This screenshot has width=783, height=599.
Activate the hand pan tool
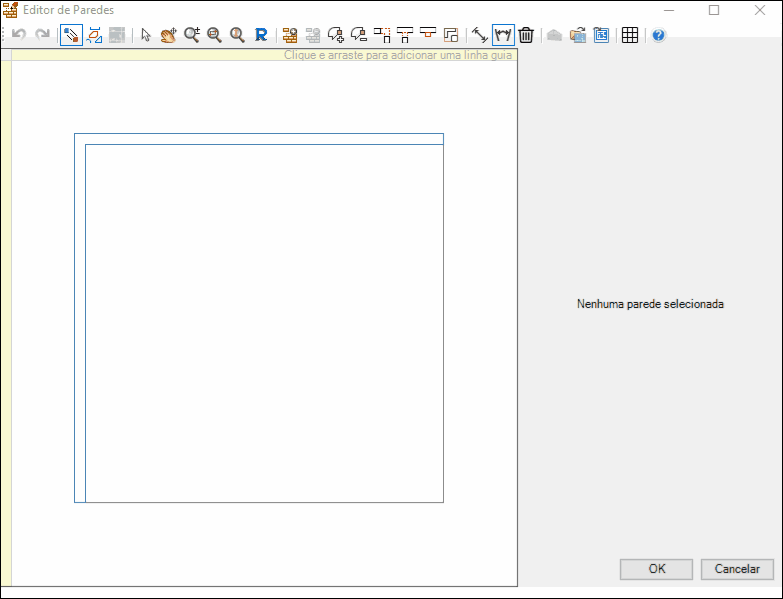point(168,35)
